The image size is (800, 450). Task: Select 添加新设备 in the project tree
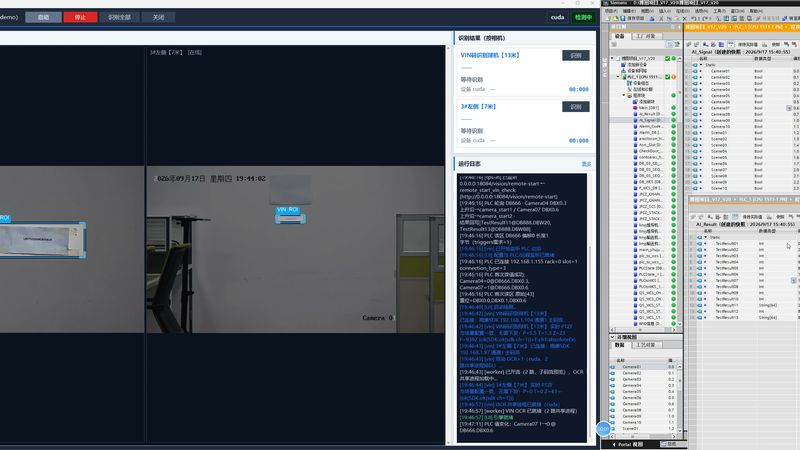point(637,65)
